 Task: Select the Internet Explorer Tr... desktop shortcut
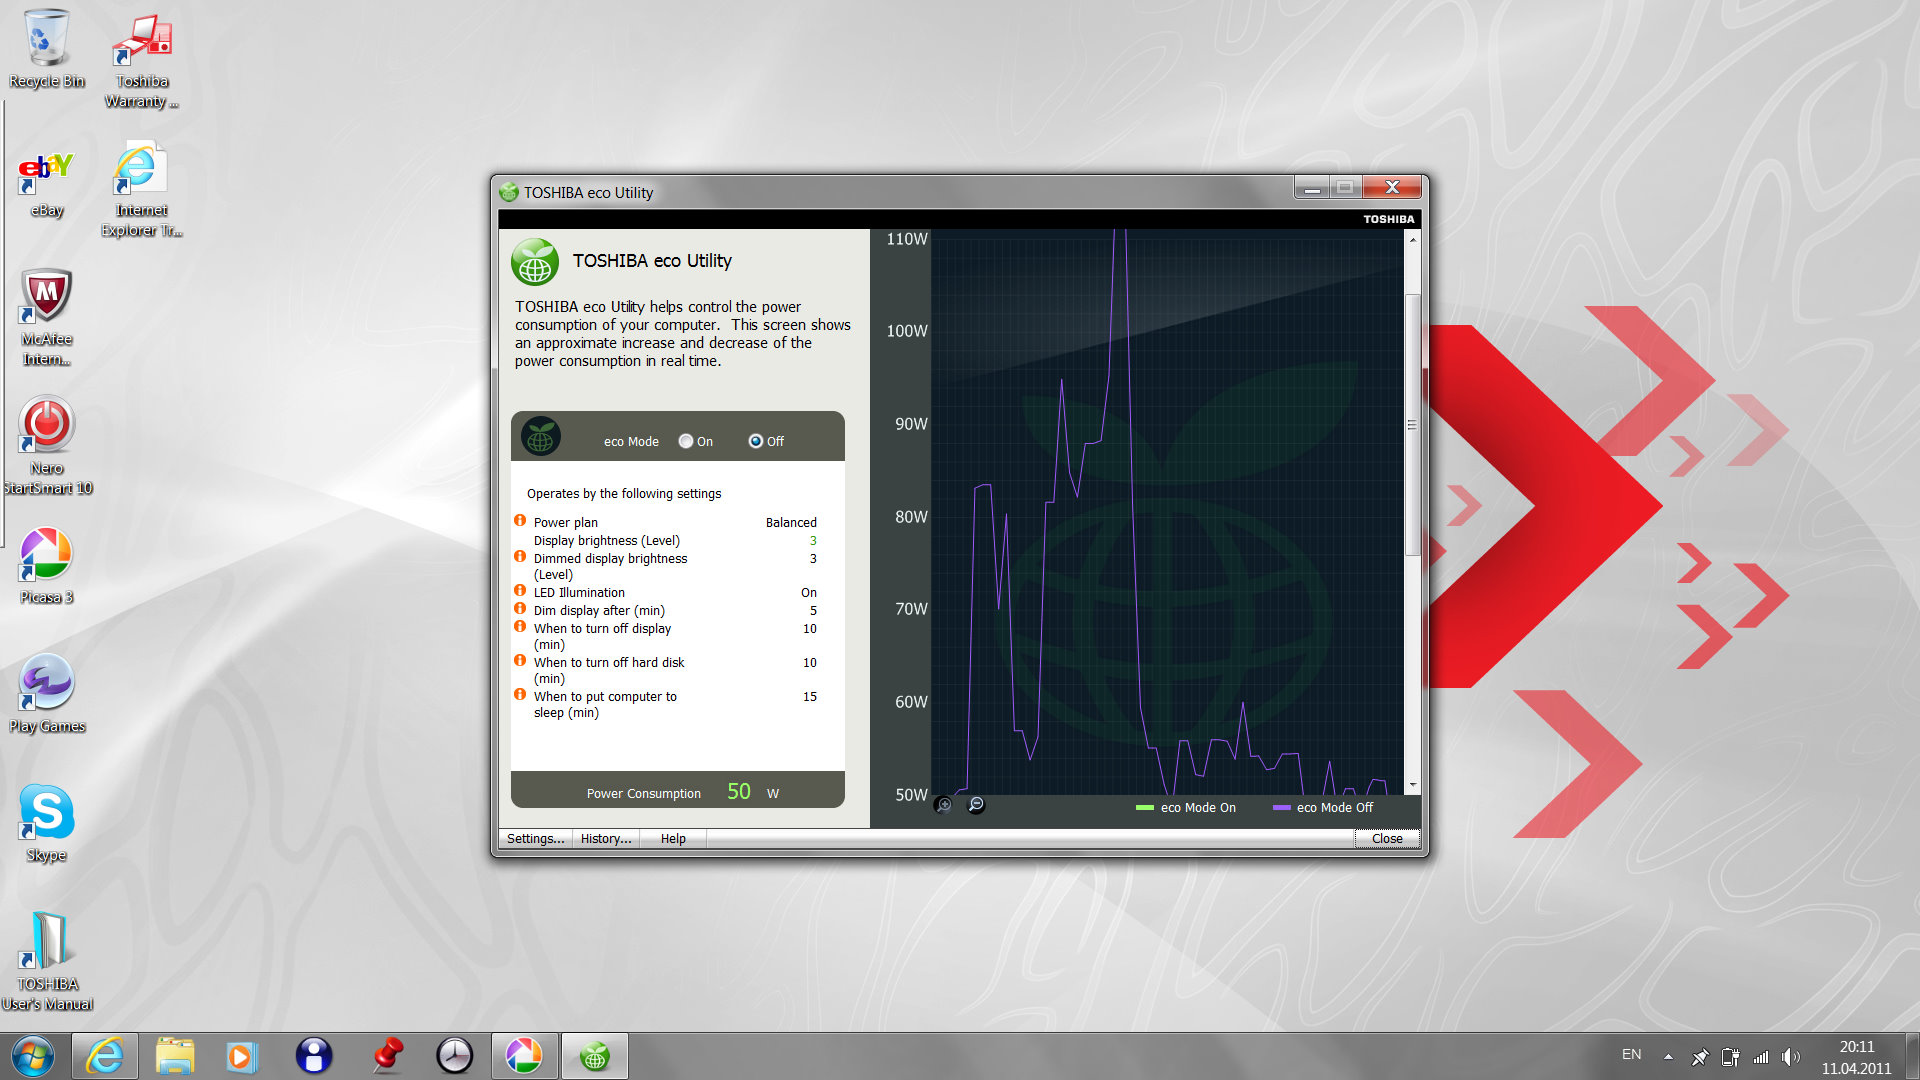(x=141, y=190)
